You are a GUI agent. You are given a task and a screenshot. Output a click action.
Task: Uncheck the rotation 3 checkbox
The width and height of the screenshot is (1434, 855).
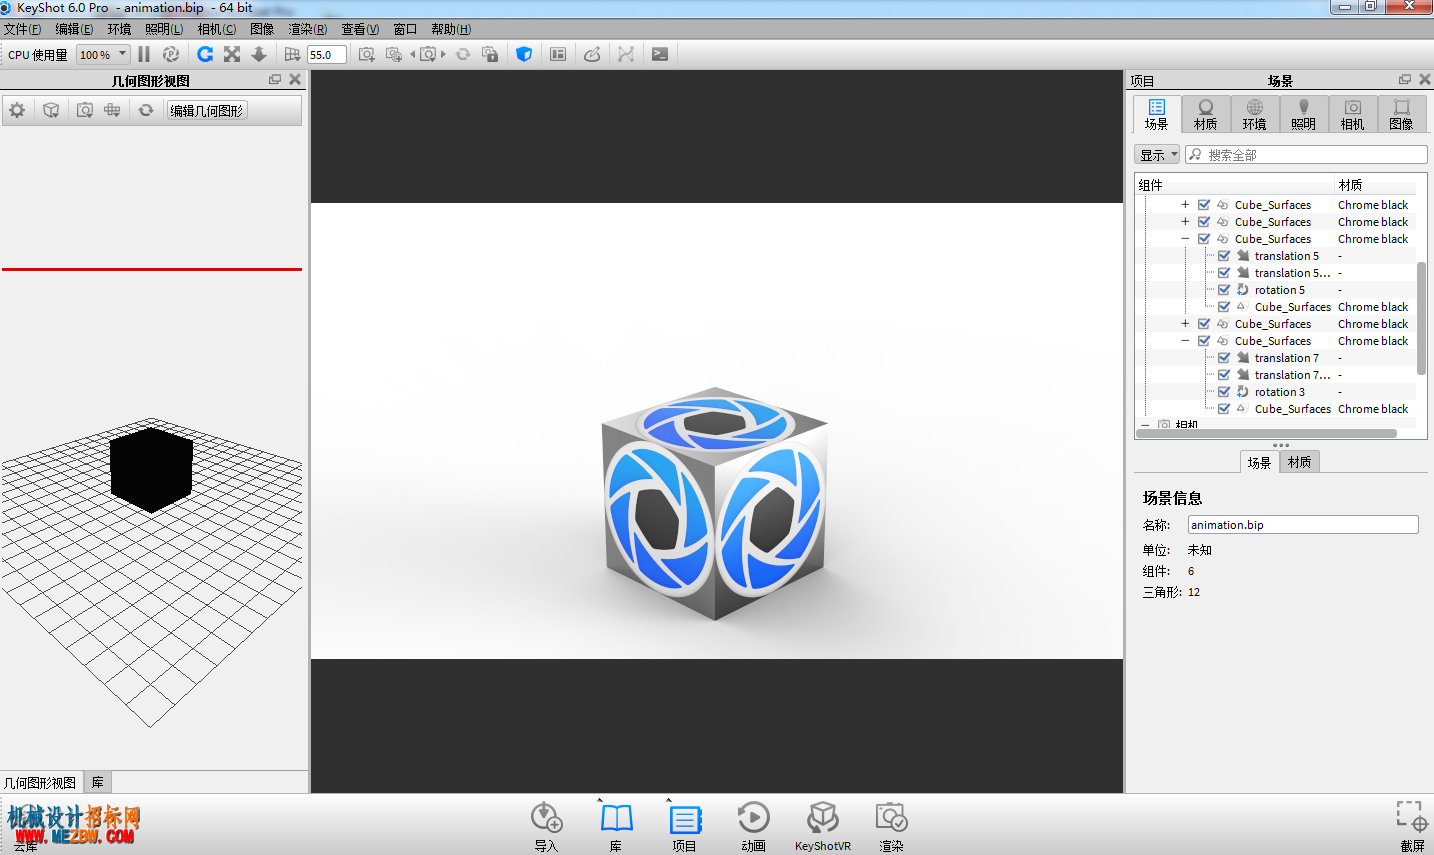point(1224,392)
